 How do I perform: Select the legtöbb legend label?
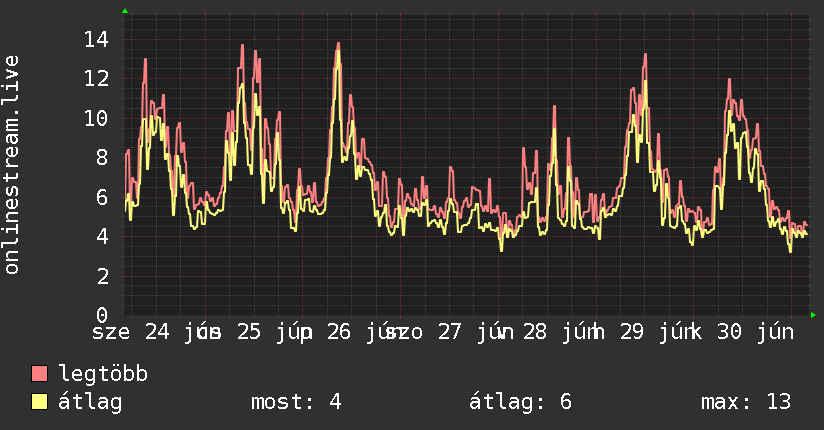tap(103, 374)
